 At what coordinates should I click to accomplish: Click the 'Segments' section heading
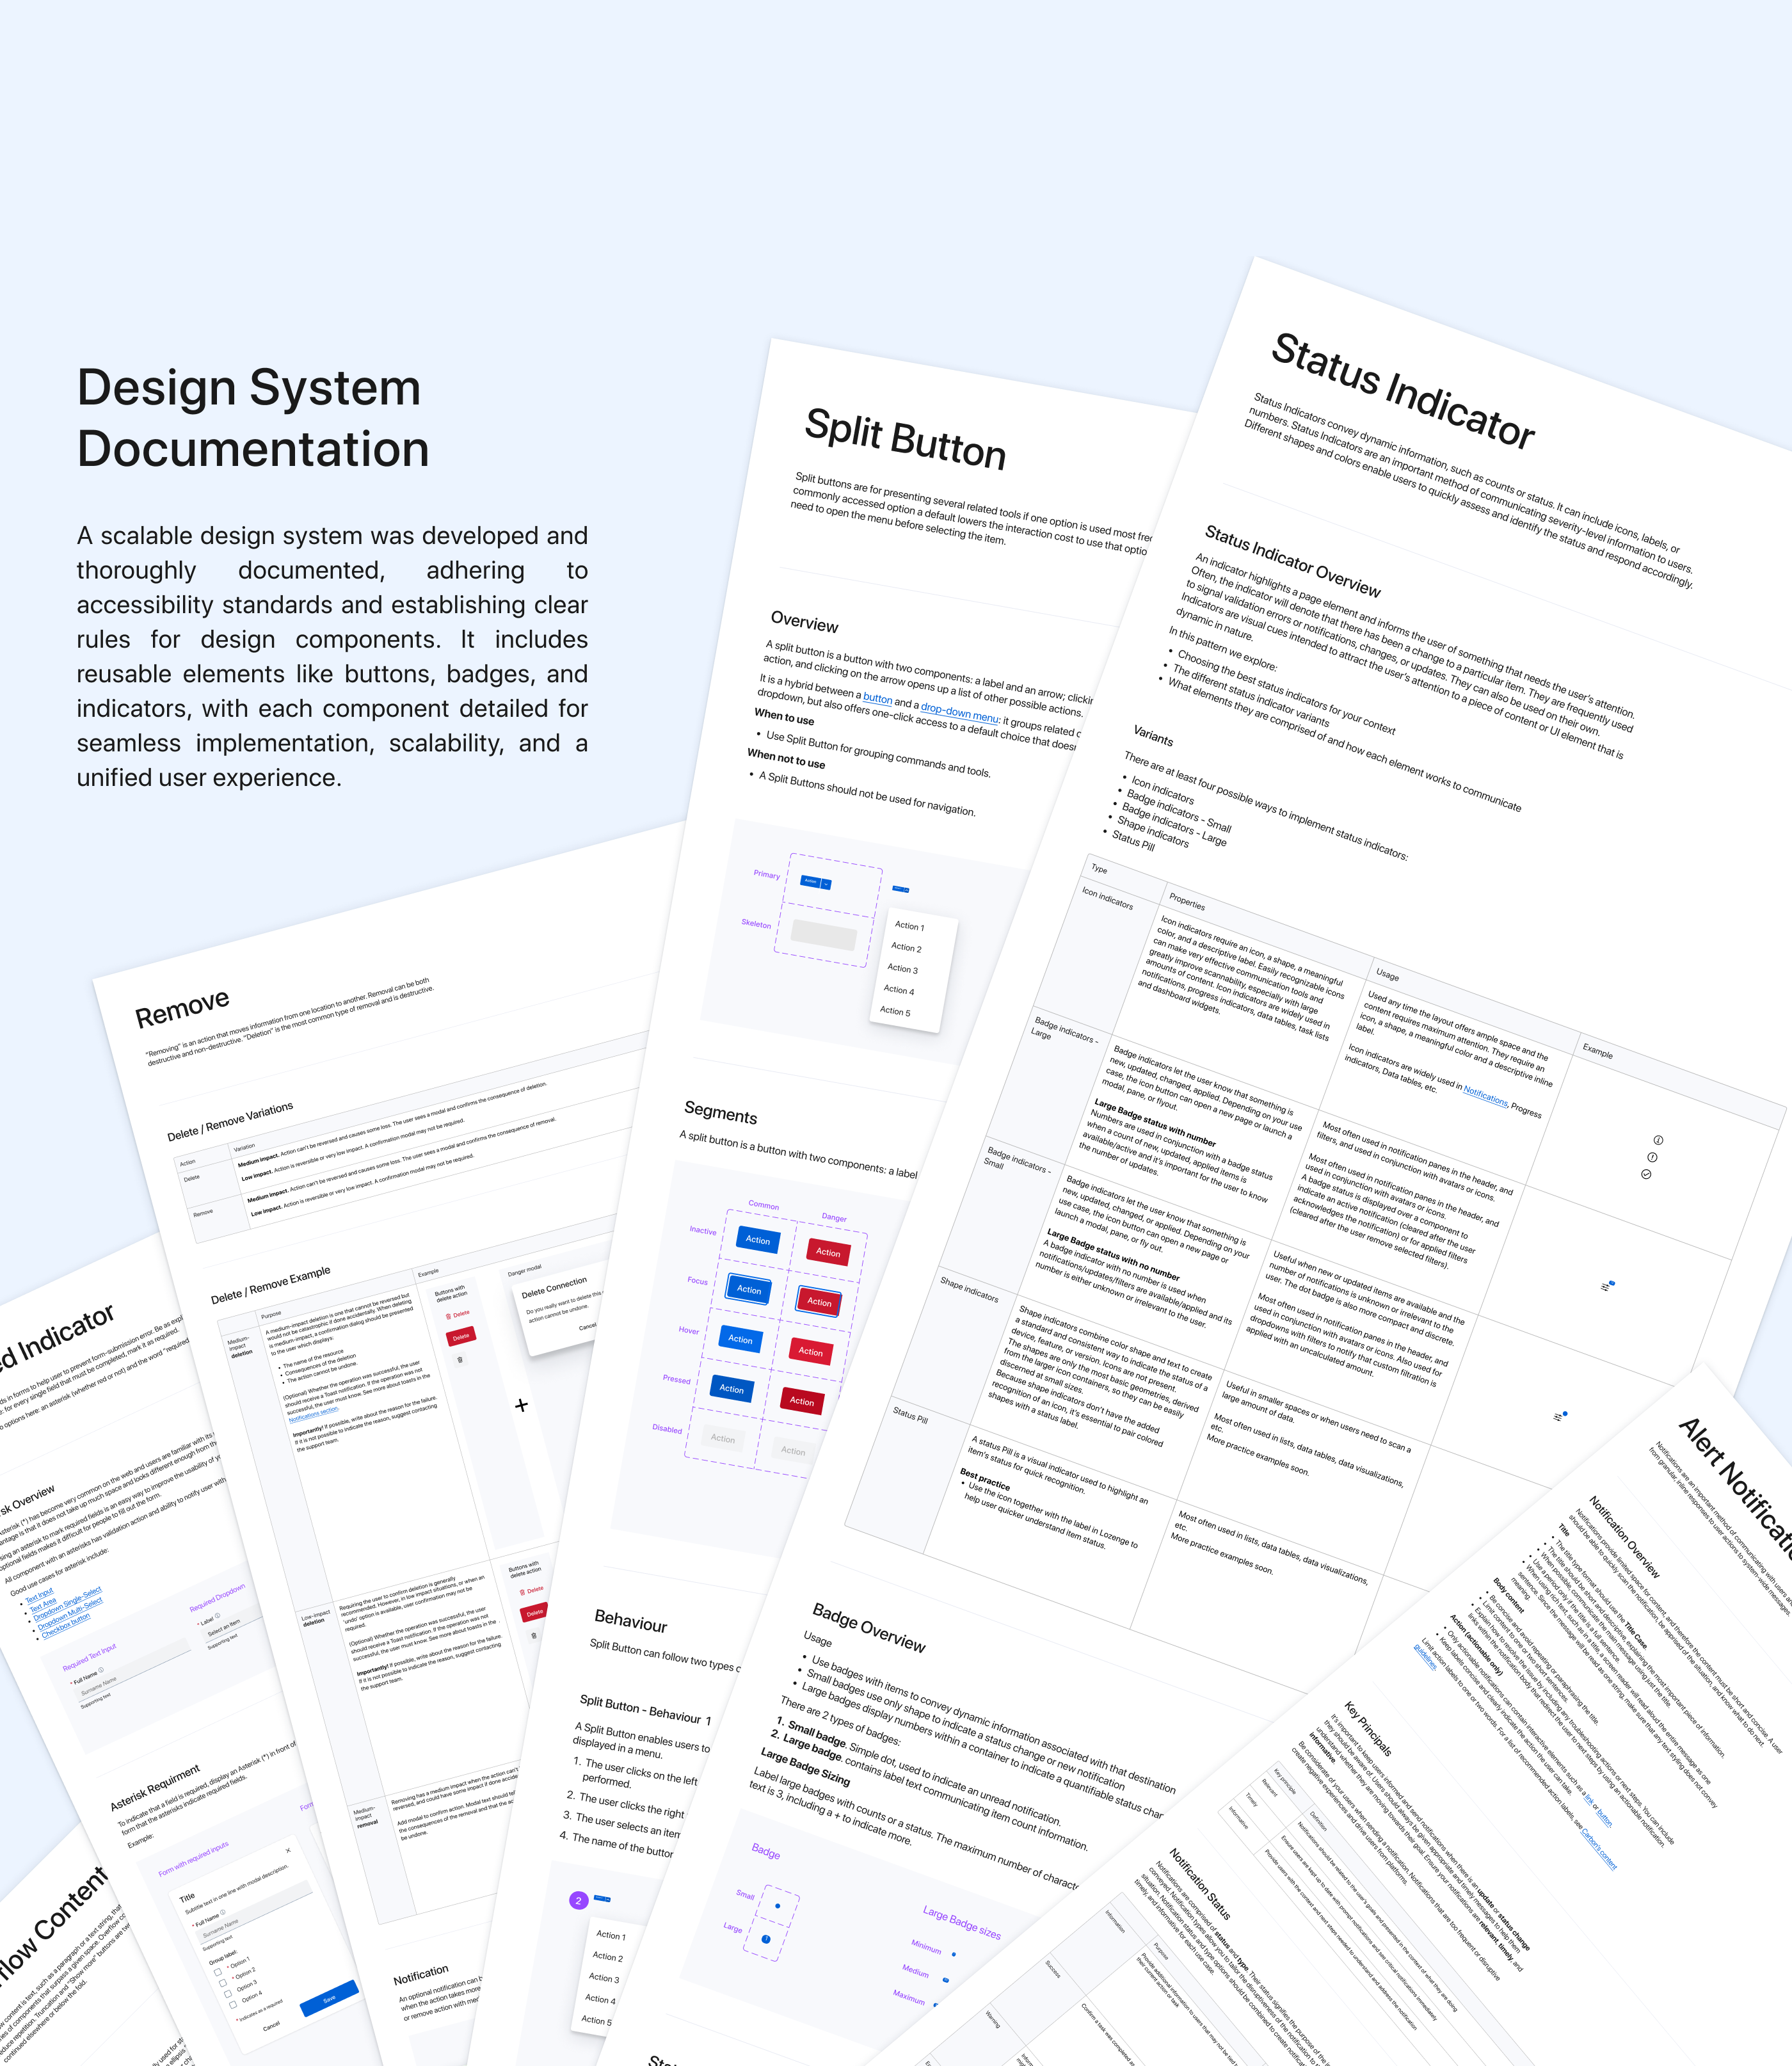point(721,1112)
